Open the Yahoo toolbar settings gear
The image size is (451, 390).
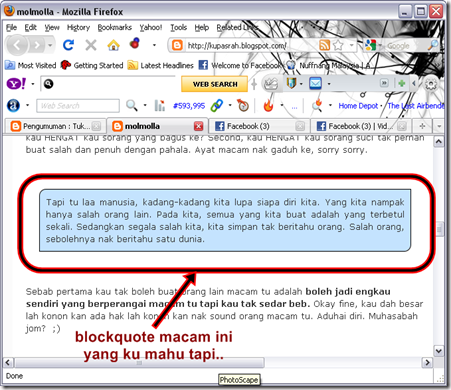click(431, 84)
